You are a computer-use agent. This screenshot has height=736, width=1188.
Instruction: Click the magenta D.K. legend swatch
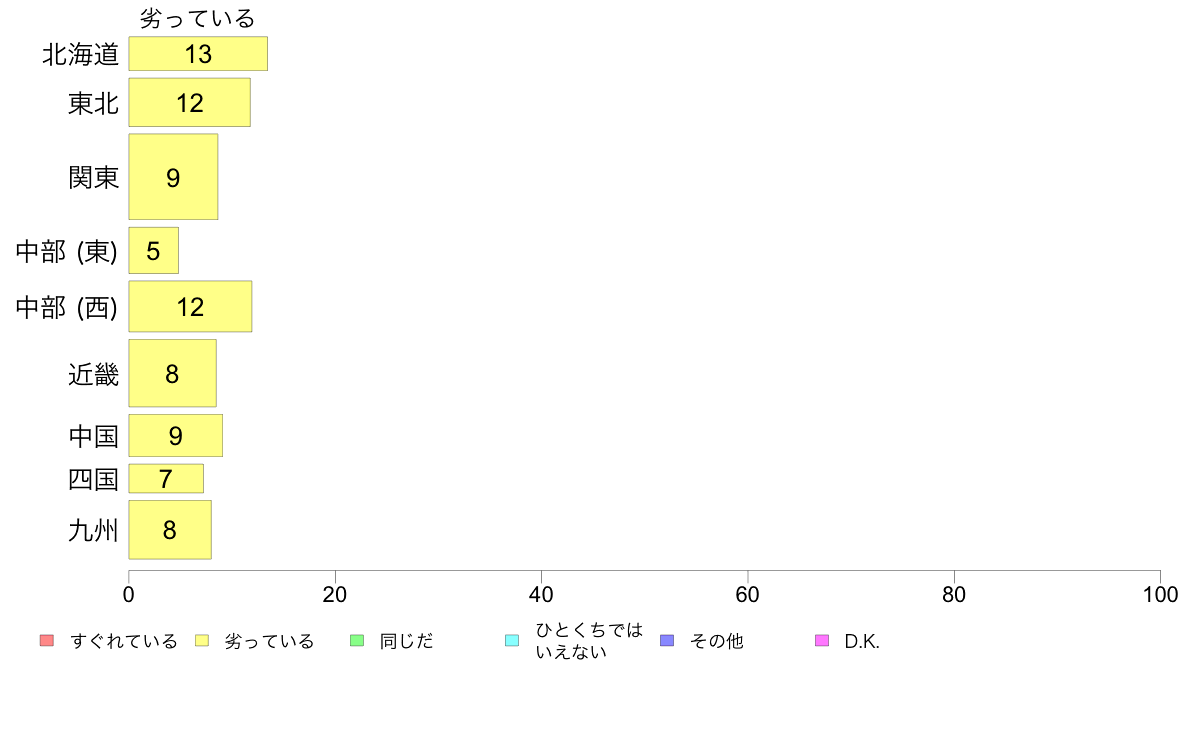[x=822, y=641]
